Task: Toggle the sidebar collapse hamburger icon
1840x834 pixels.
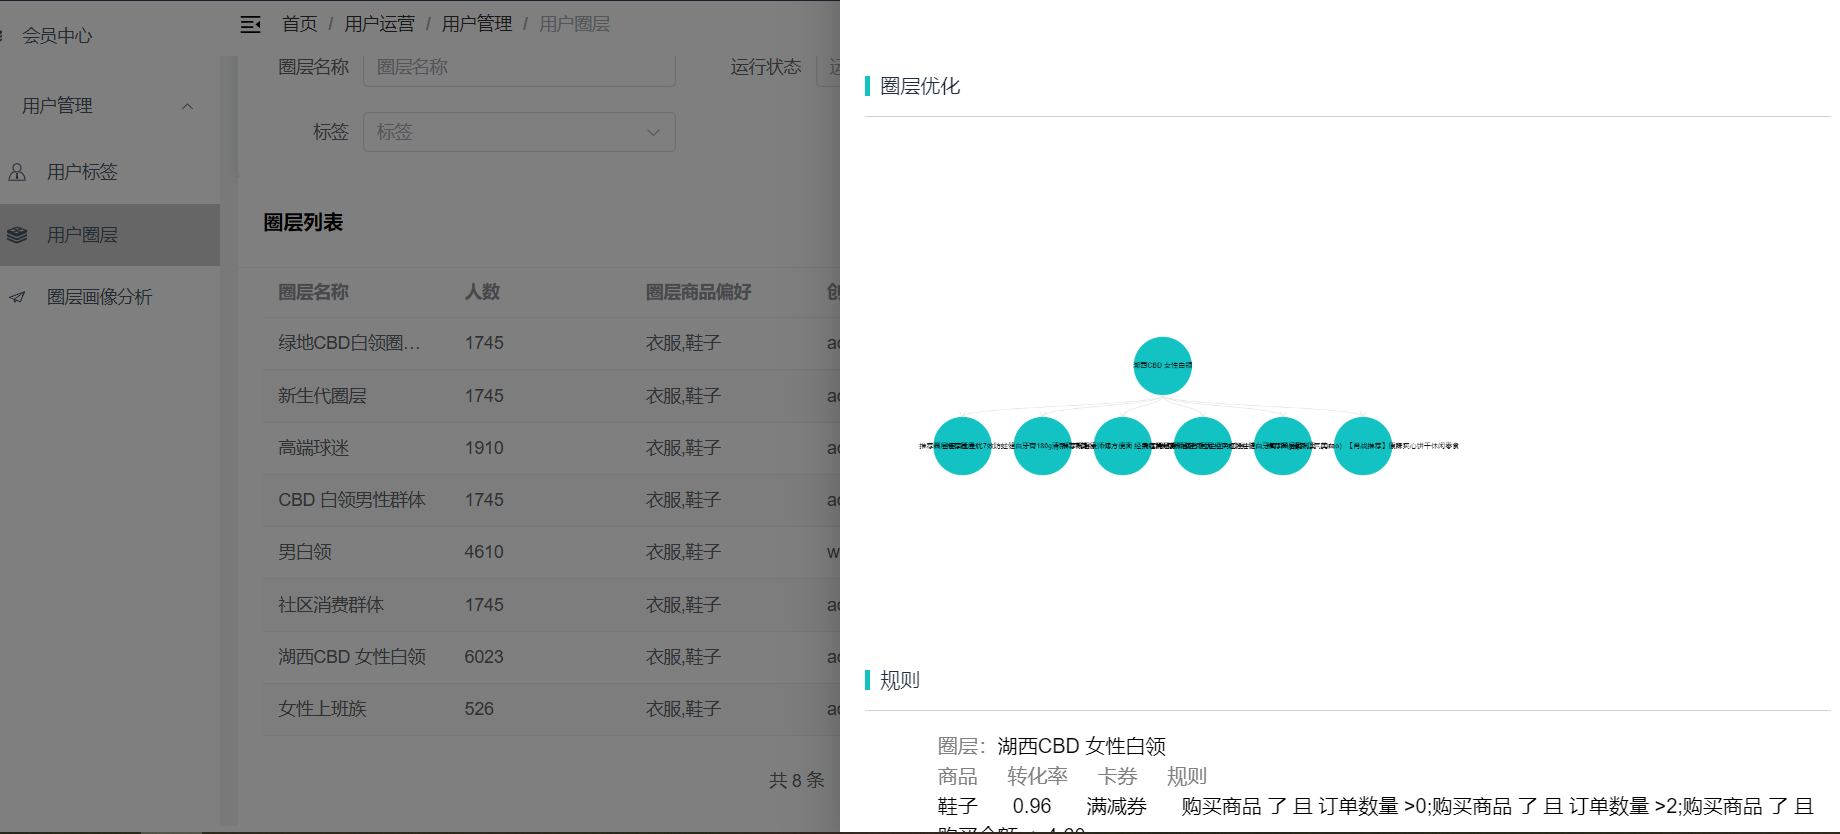Action: [251, 24]
